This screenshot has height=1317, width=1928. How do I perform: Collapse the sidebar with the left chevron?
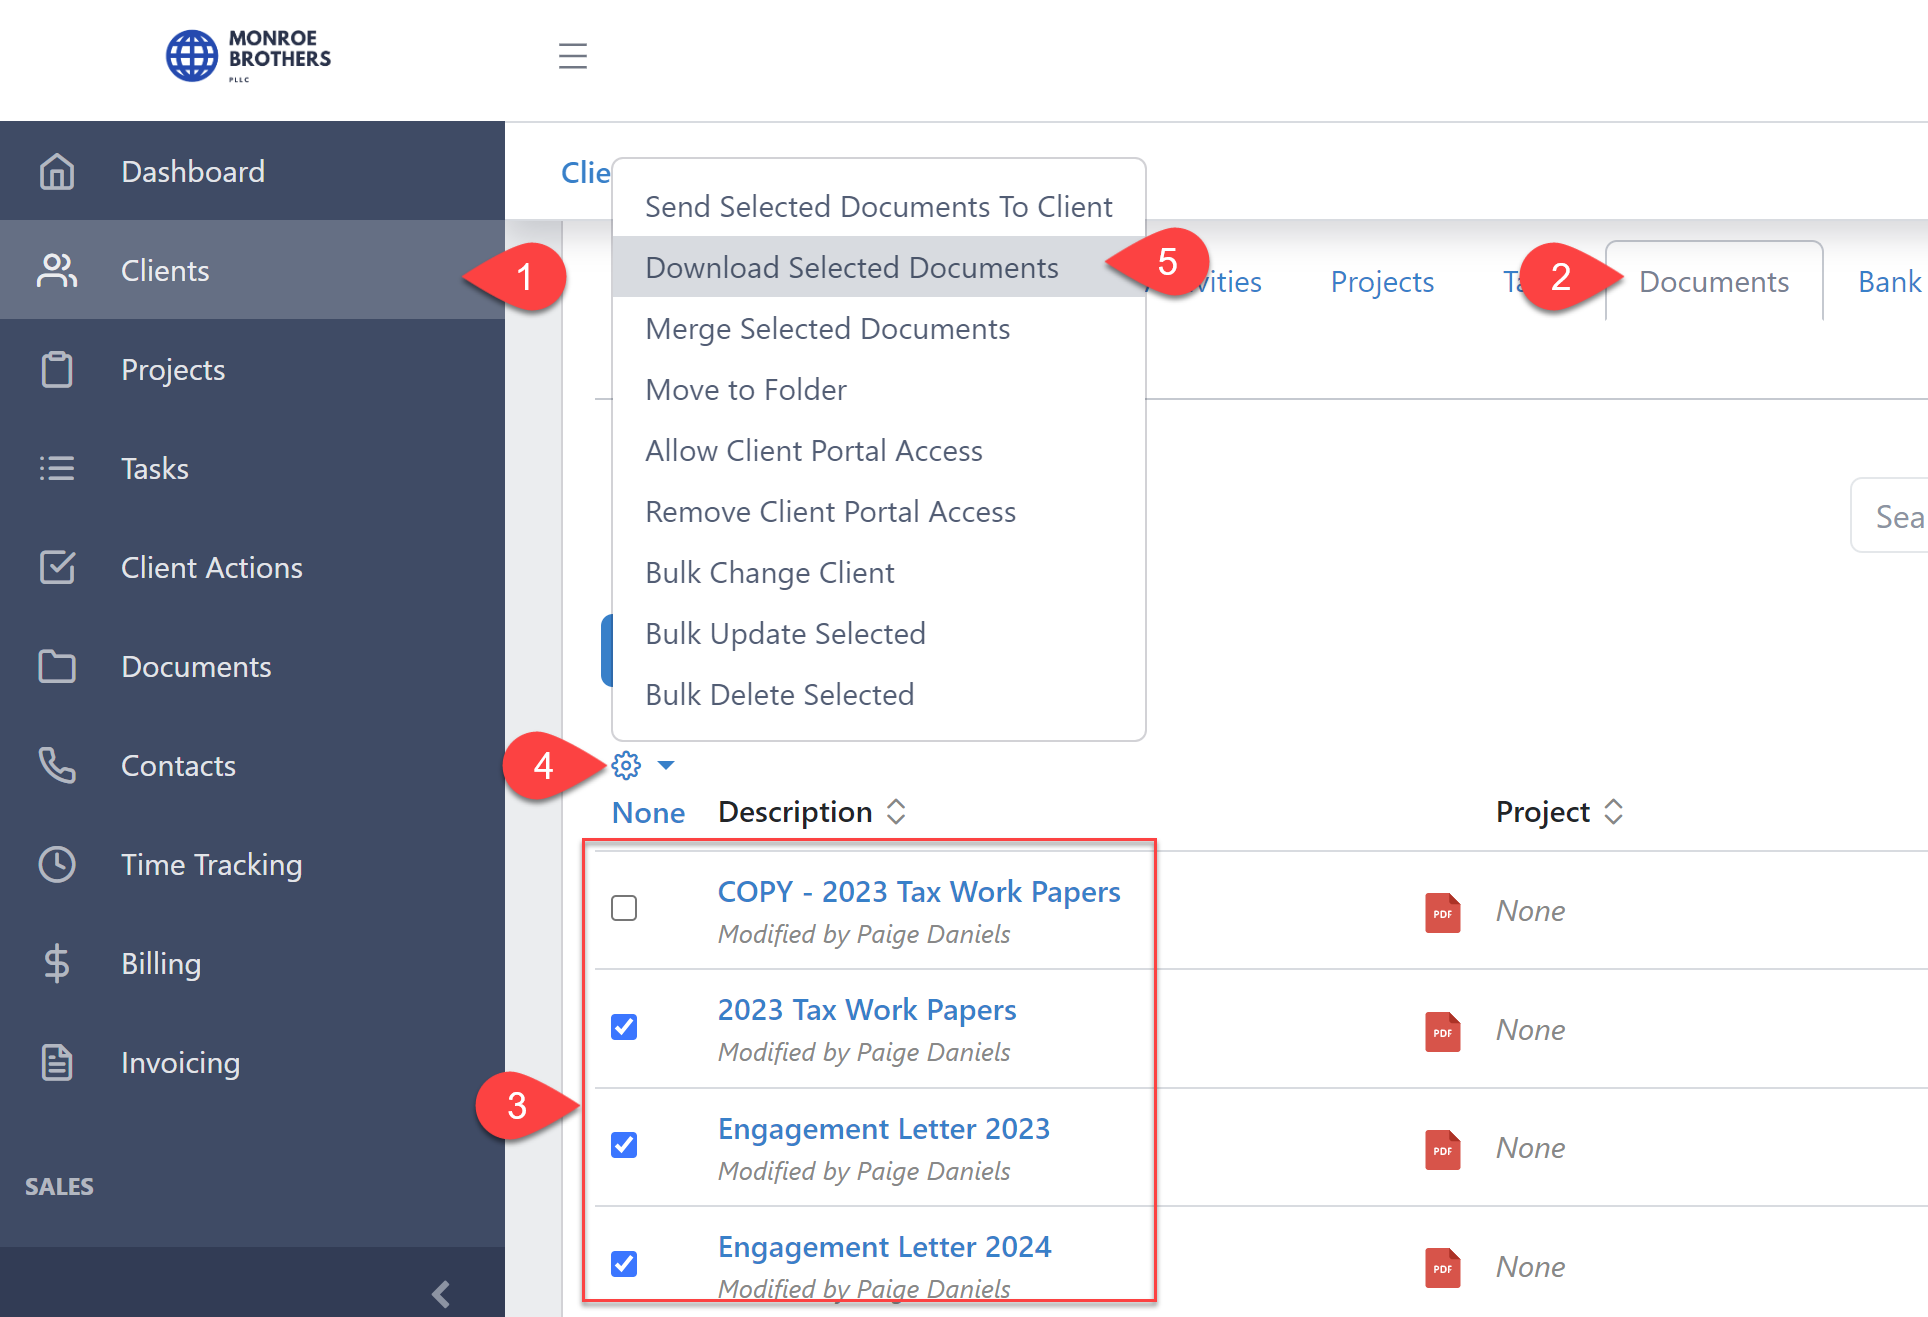[x=440, y=1292]
